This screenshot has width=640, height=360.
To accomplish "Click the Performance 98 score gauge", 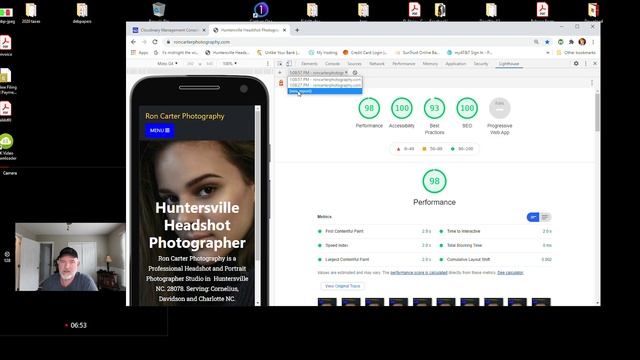I will pos(369,108).
